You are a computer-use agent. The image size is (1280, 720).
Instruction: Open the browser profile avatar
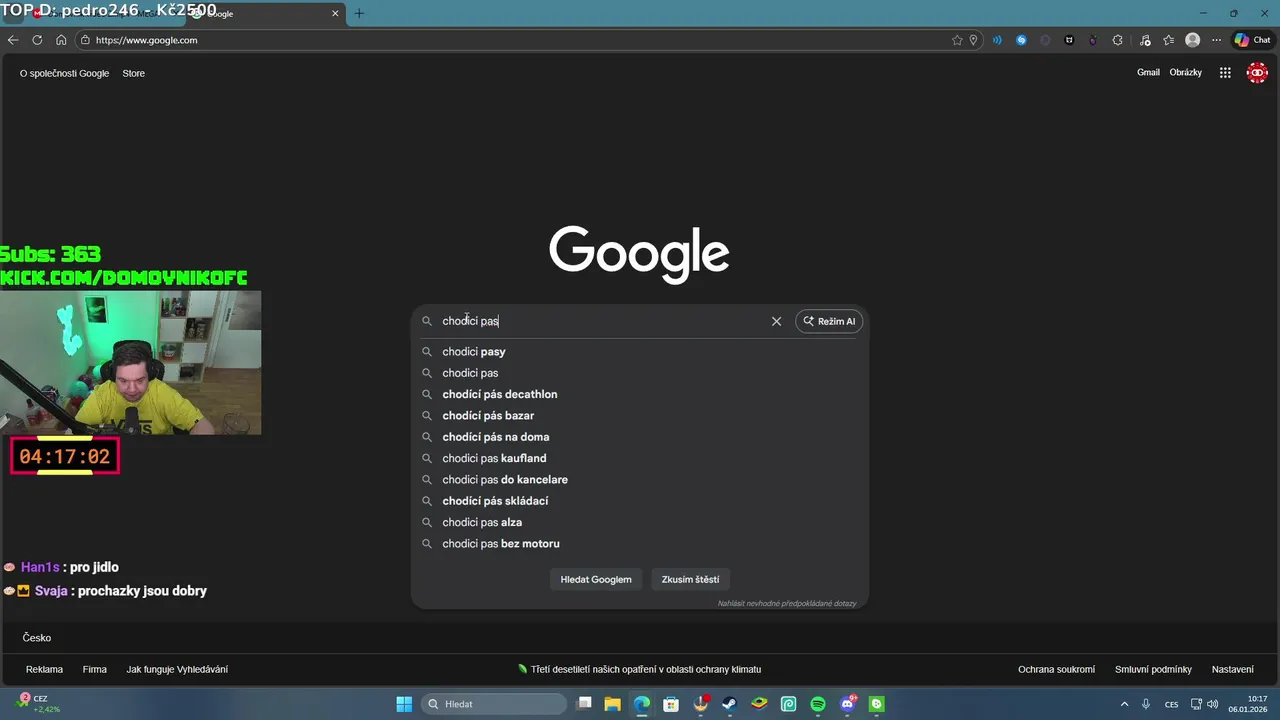tap(1192, 40)
